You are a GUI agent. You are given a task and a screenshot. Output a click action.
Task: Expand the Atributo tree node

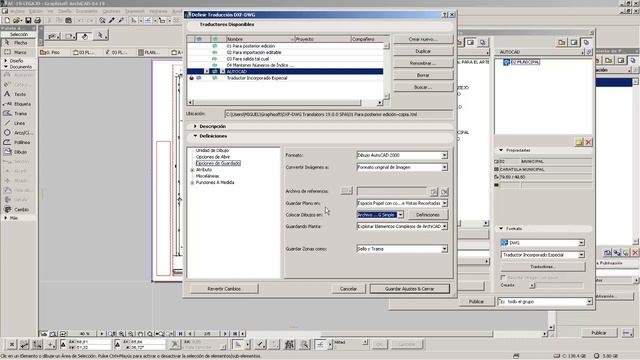click(x=192, y=170)
